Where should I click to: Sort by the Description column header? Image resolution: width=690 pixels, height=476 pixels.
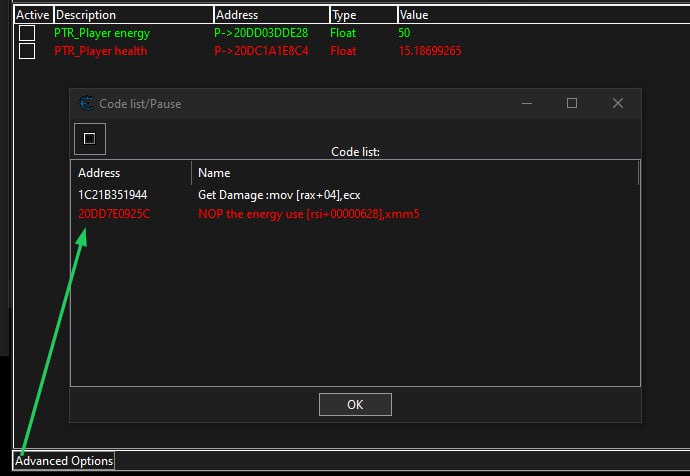132,15
